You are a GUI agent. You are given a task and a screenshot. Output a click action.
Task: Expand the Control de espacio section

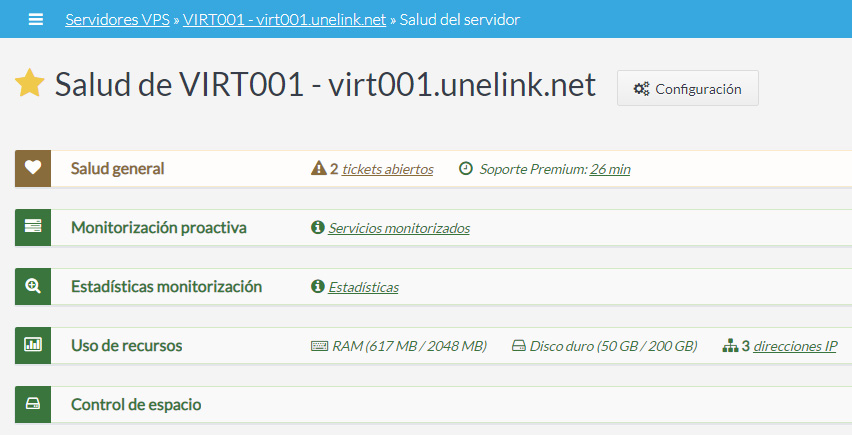point(136,405)
